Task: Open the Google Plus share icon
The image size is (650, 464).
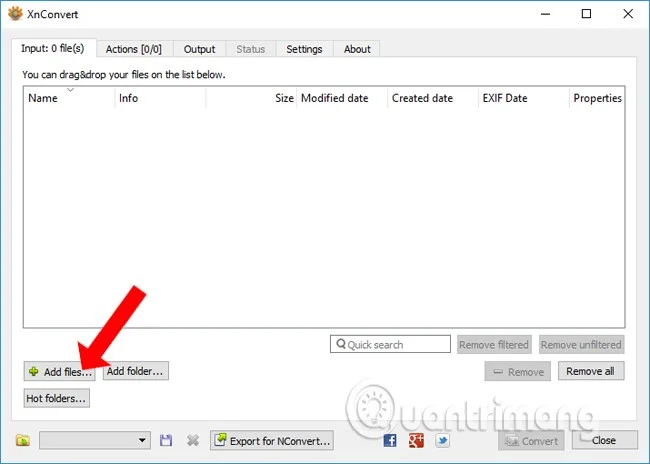Action: point(416,440)
